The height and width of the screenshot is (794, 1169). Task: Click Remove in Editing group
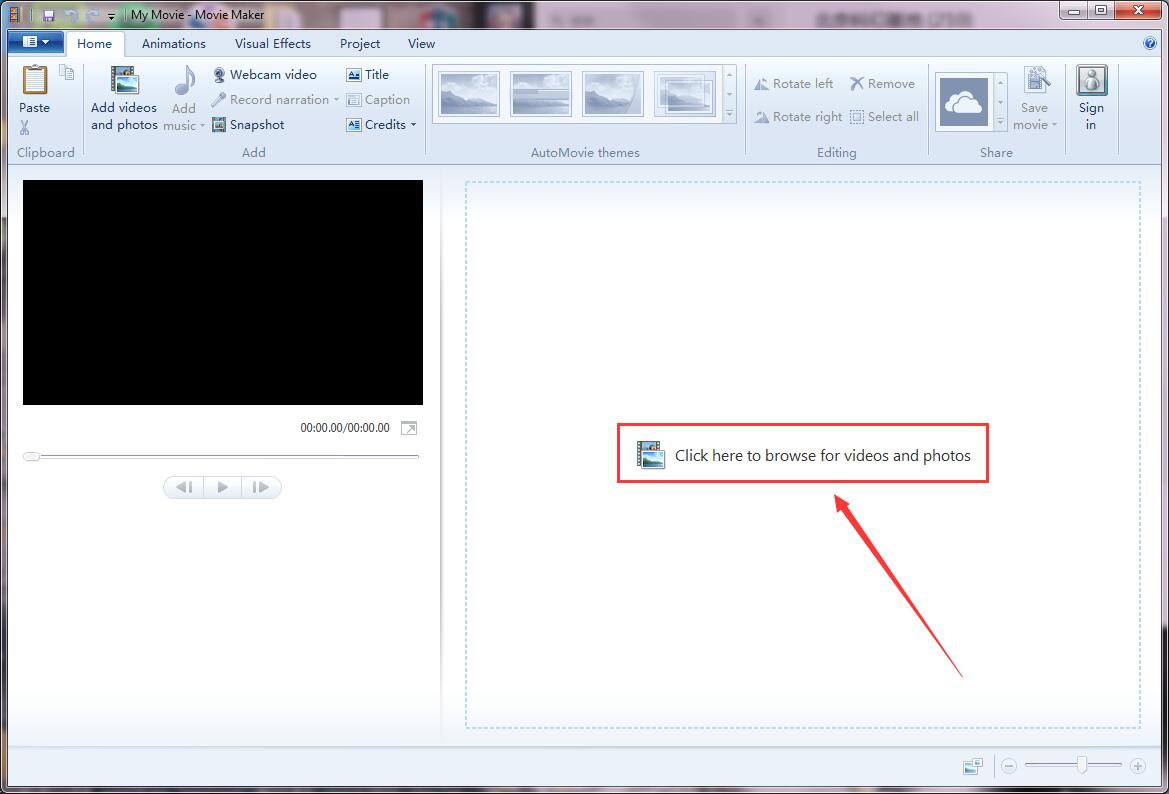pos(882,84)
